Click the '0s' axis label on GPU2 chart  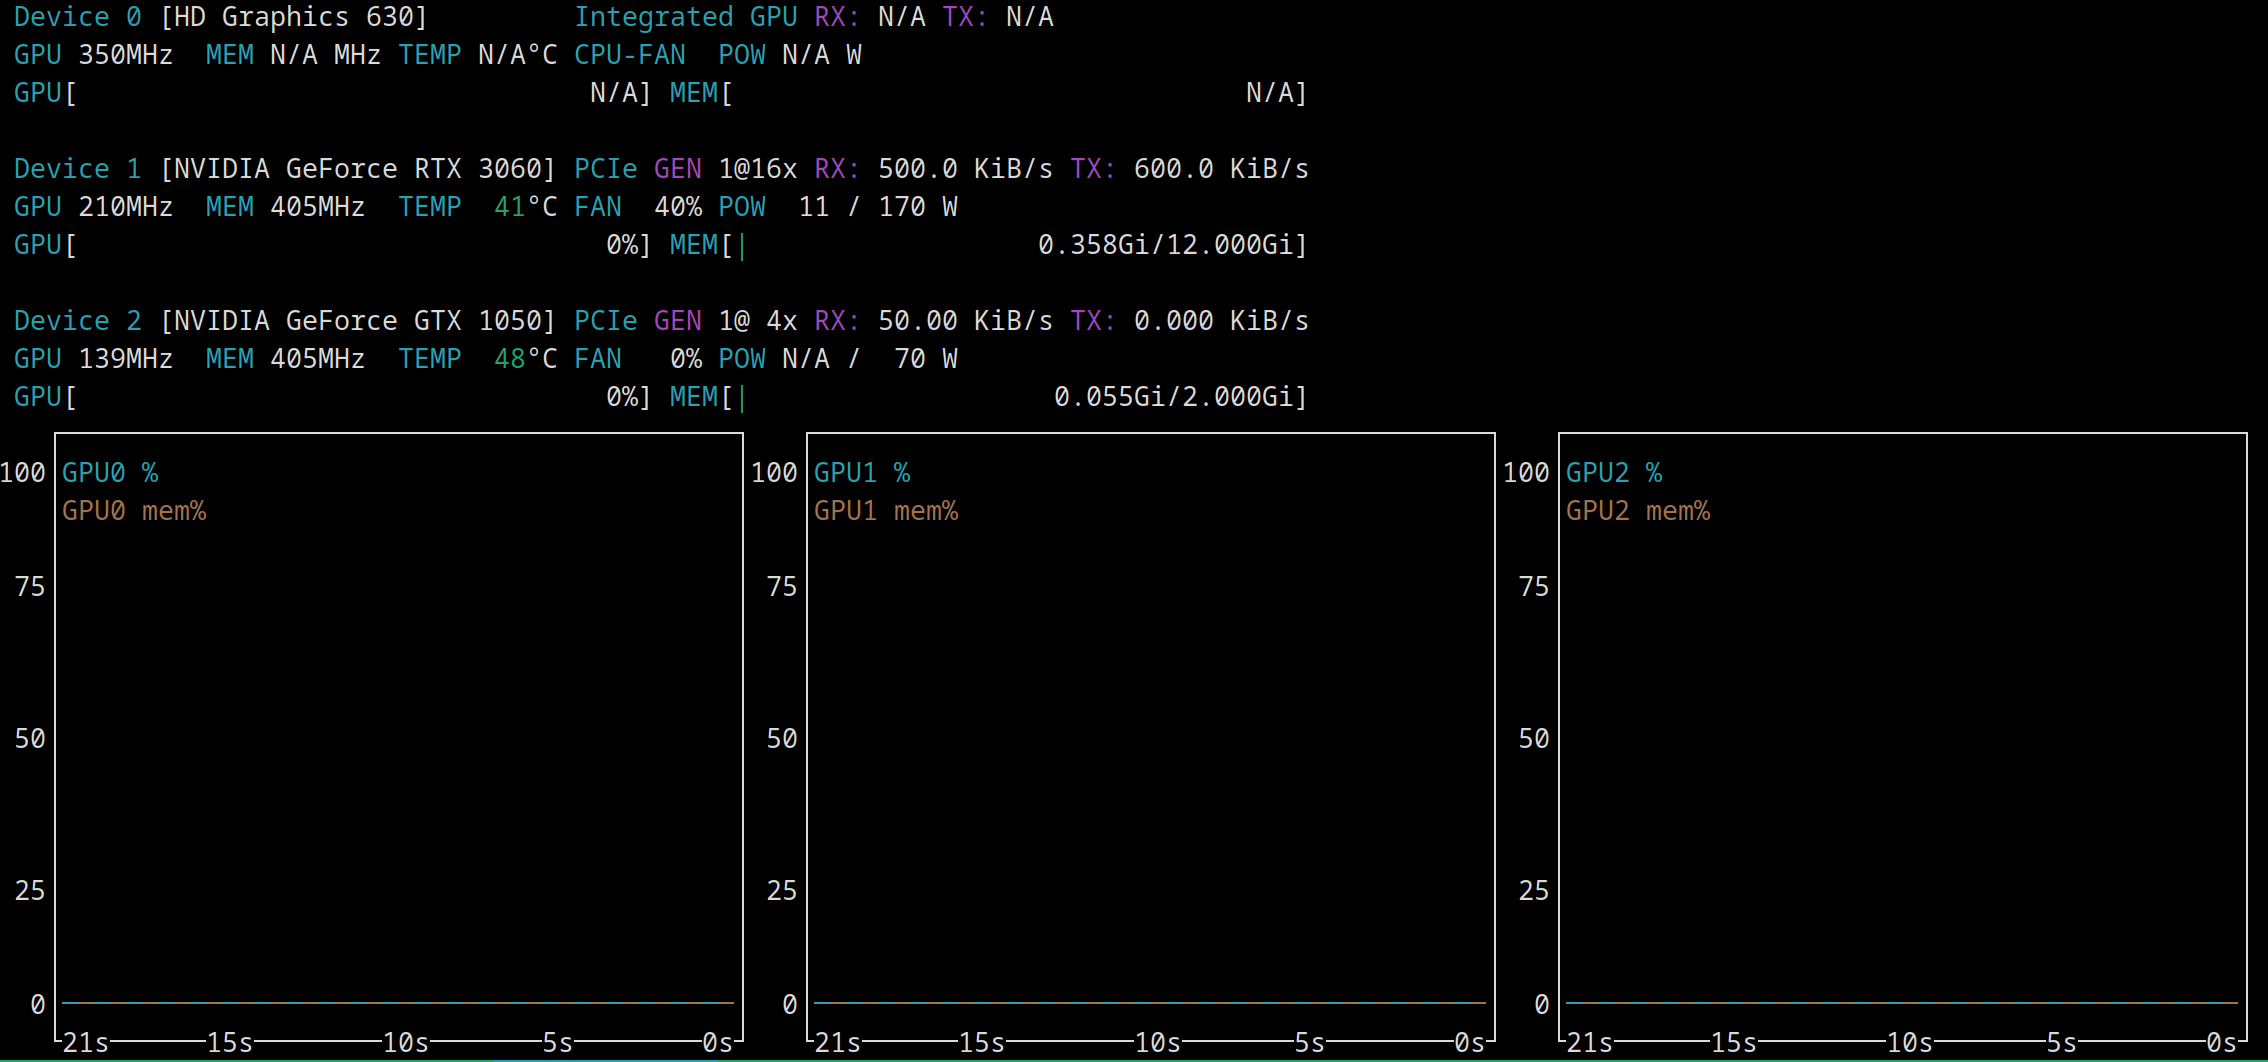tap(2222, 1043)
